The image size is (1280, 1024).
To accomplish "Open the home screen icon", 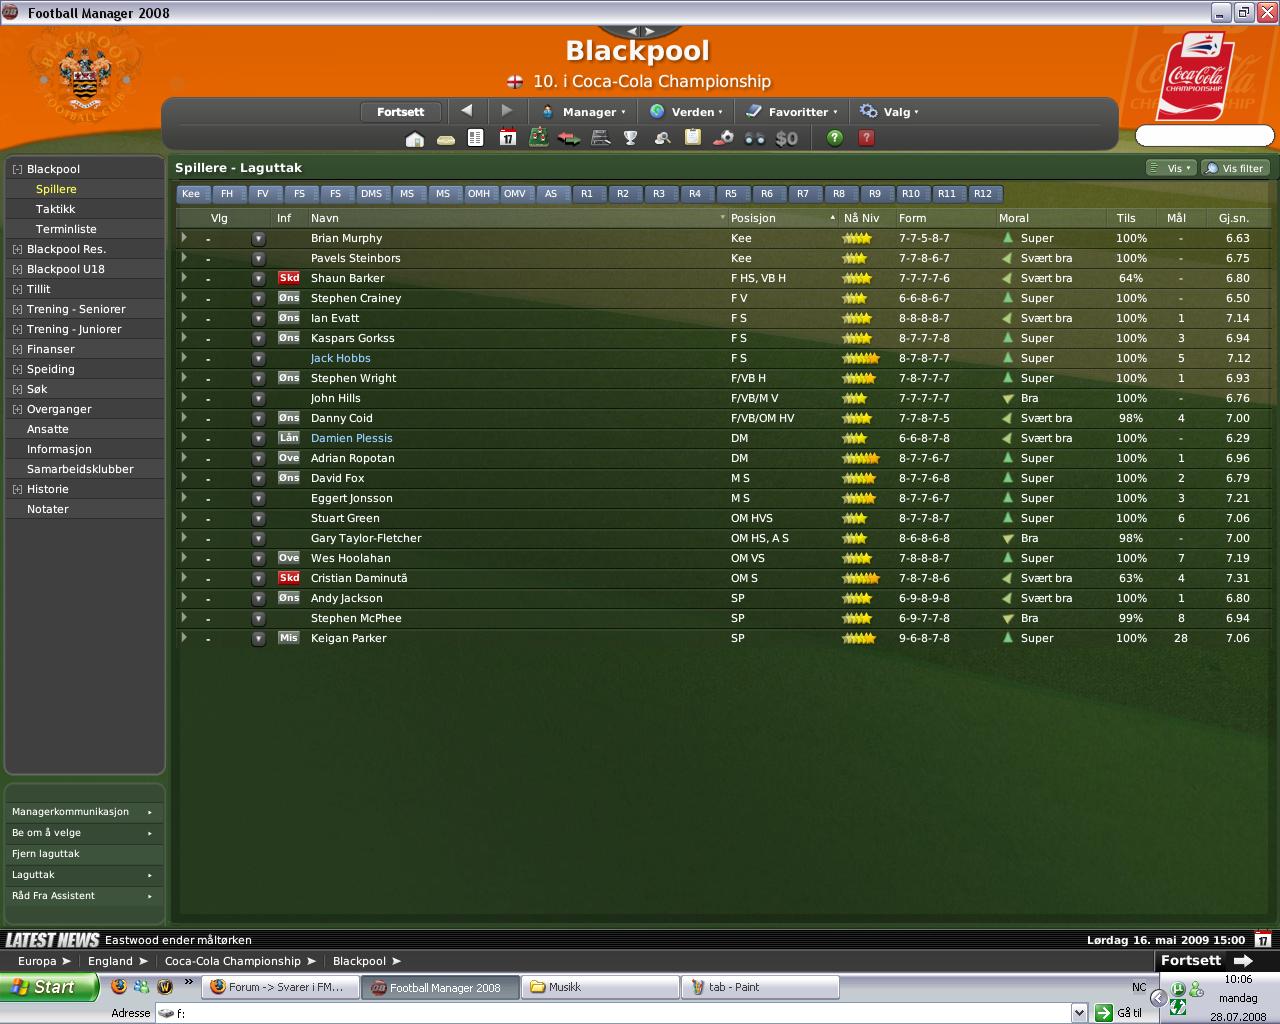I will 415,138.
